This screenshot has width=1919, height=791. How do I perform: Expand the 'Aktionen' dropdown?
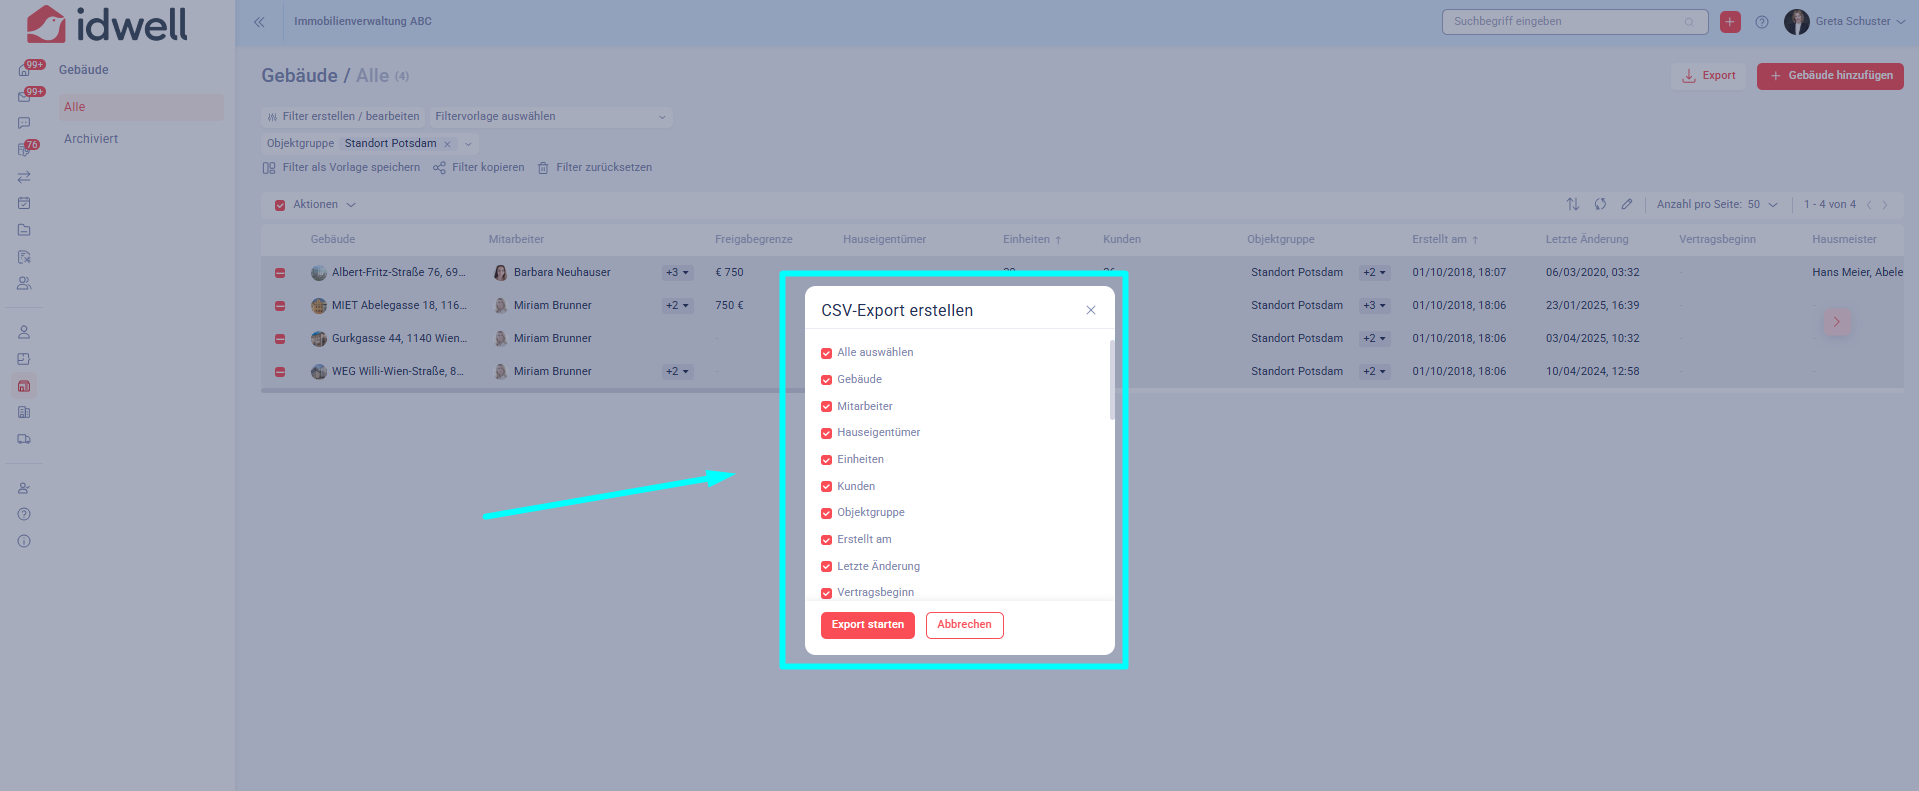324,205
